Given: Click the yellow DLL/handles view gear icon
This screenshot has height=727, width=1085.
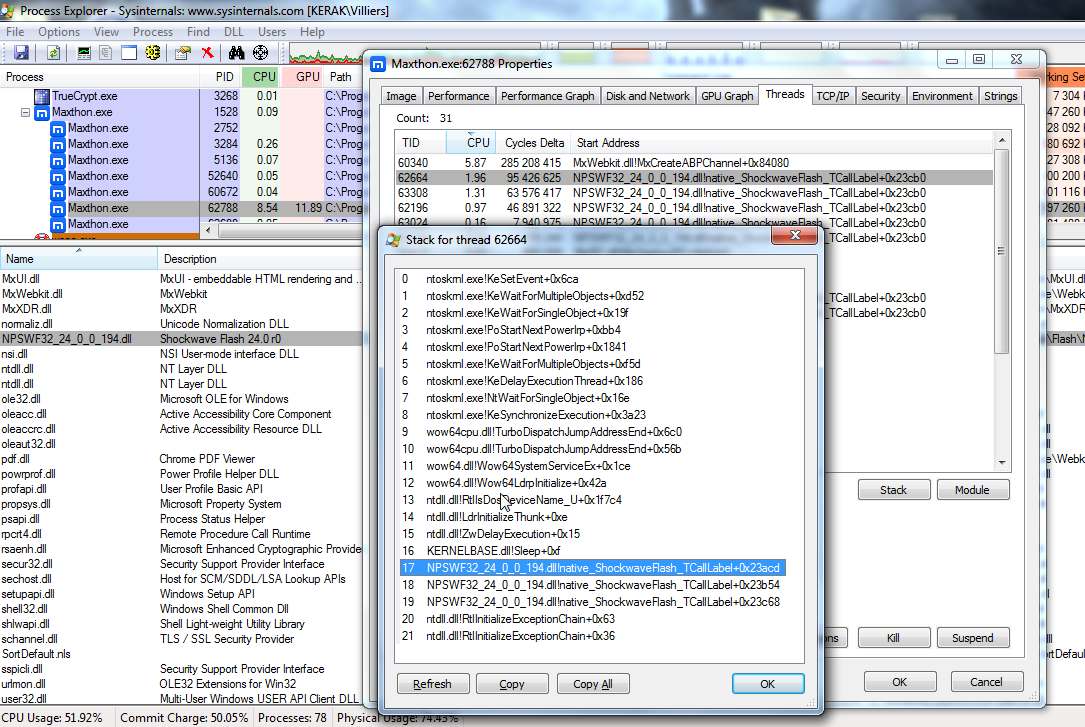Looking at the screenshot, I should click(x=153, y=53).
